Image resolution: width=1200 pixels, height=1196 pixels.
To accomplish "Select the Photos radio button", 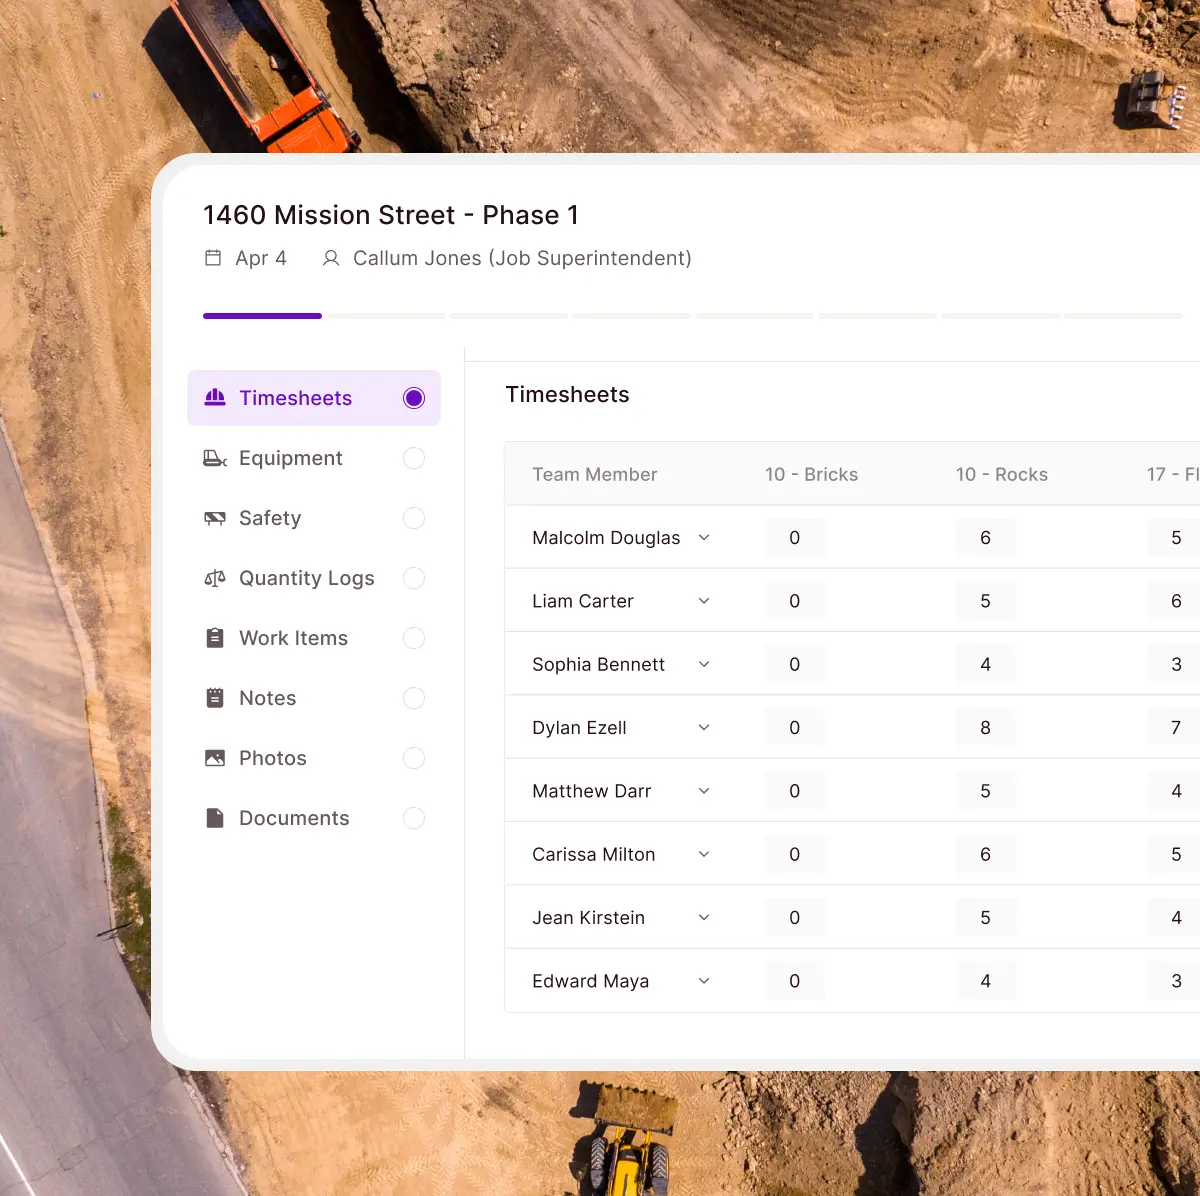I will 414,758.
